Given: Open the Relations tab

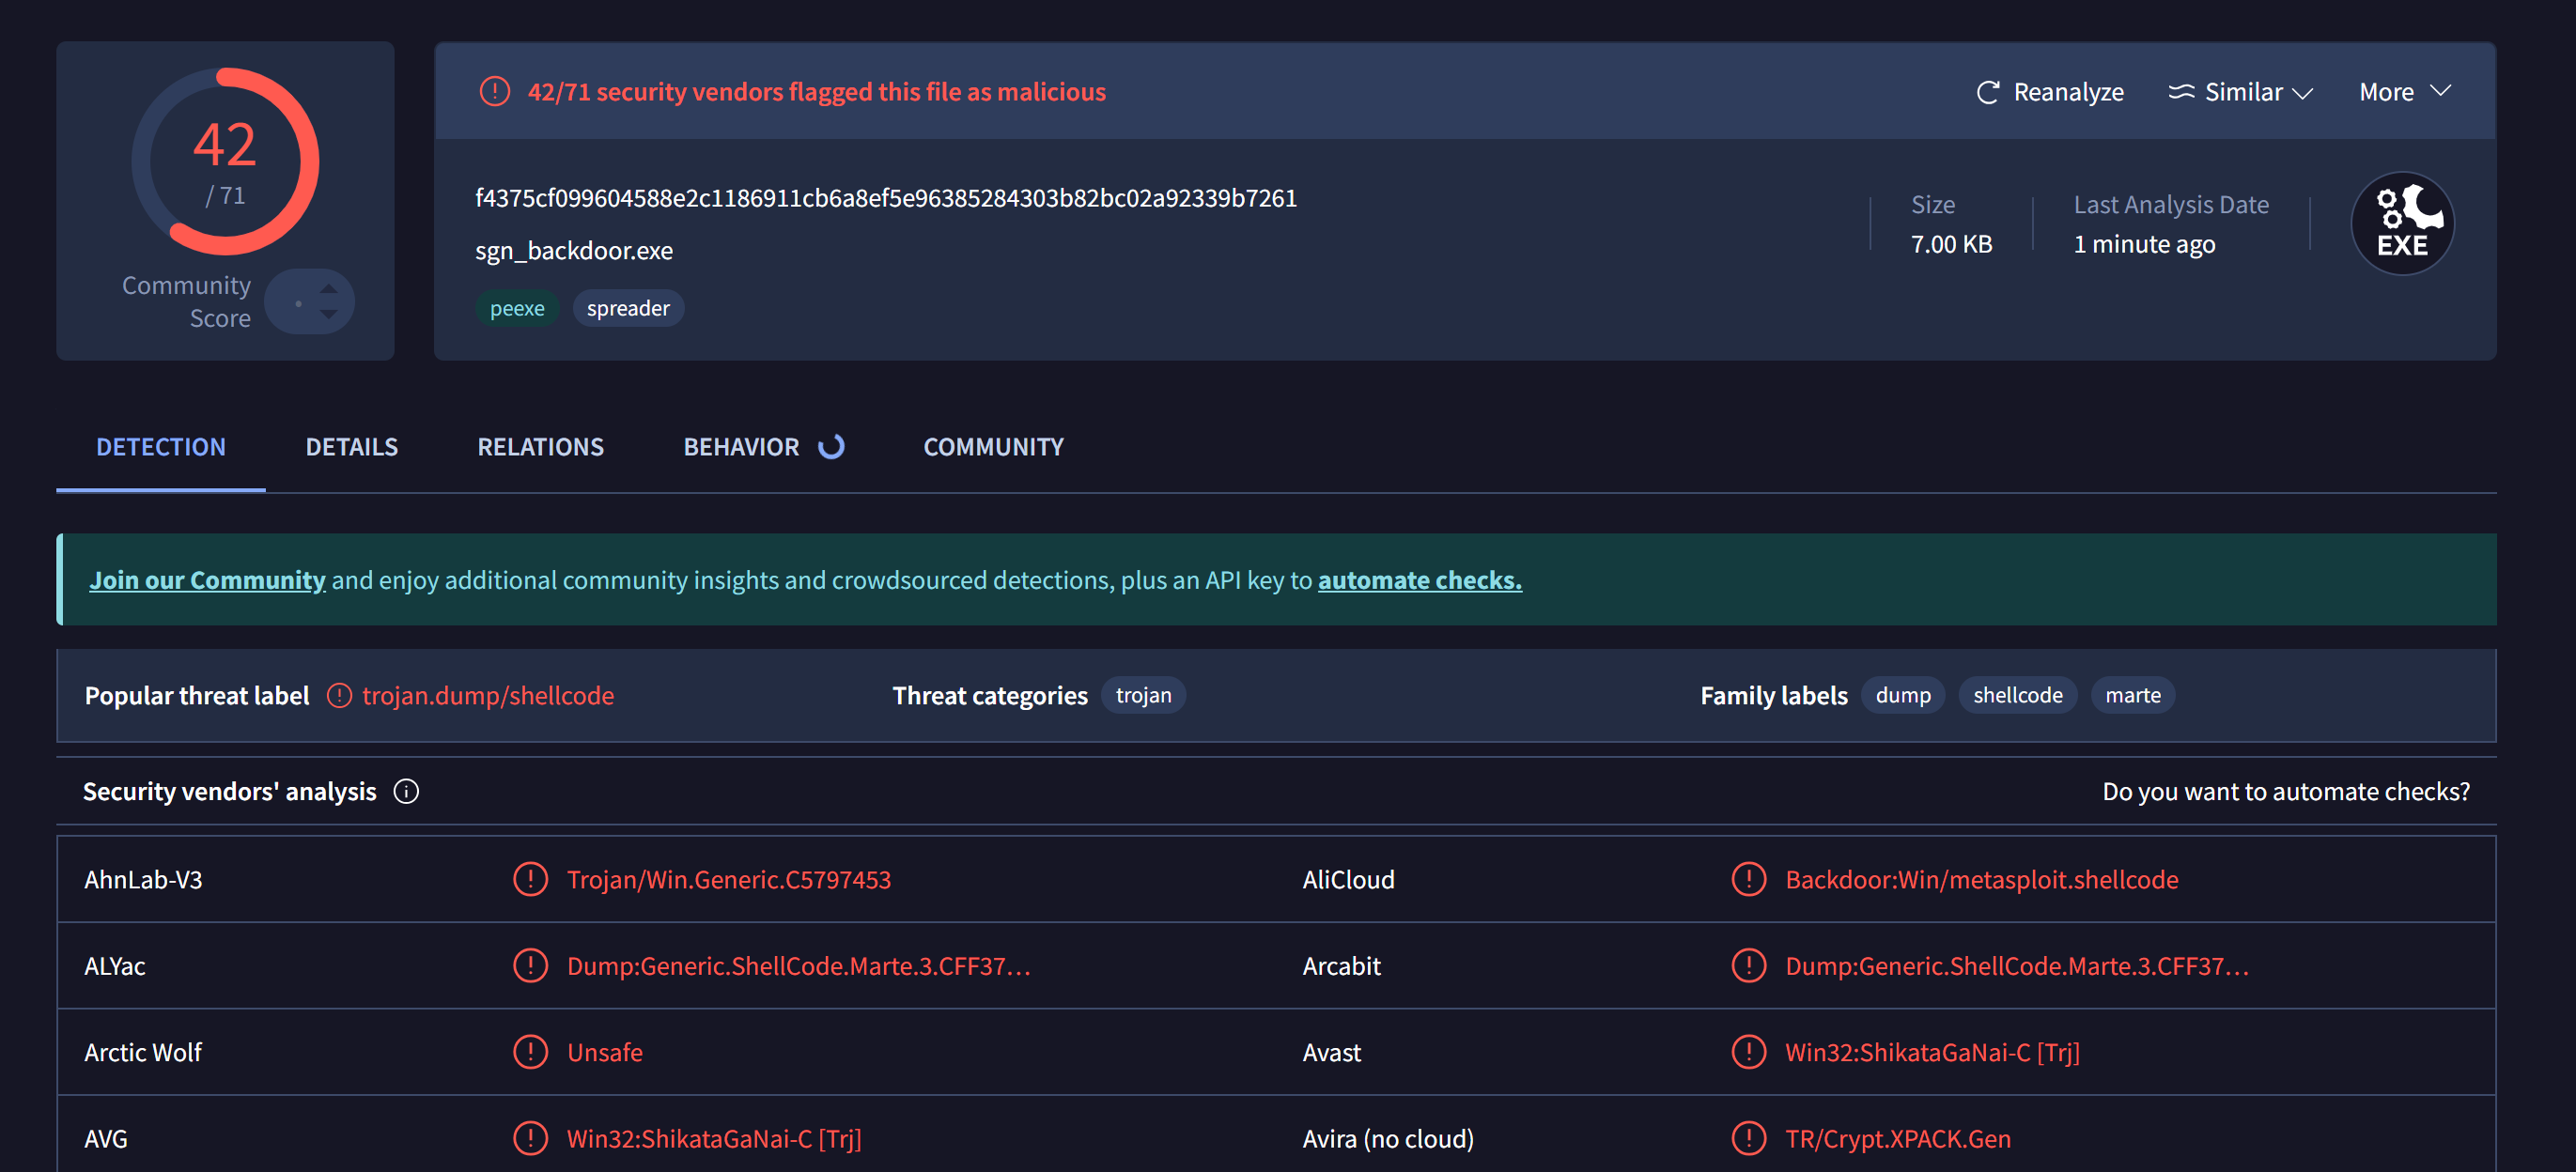Looking at the screenshot, I should 540,447.
